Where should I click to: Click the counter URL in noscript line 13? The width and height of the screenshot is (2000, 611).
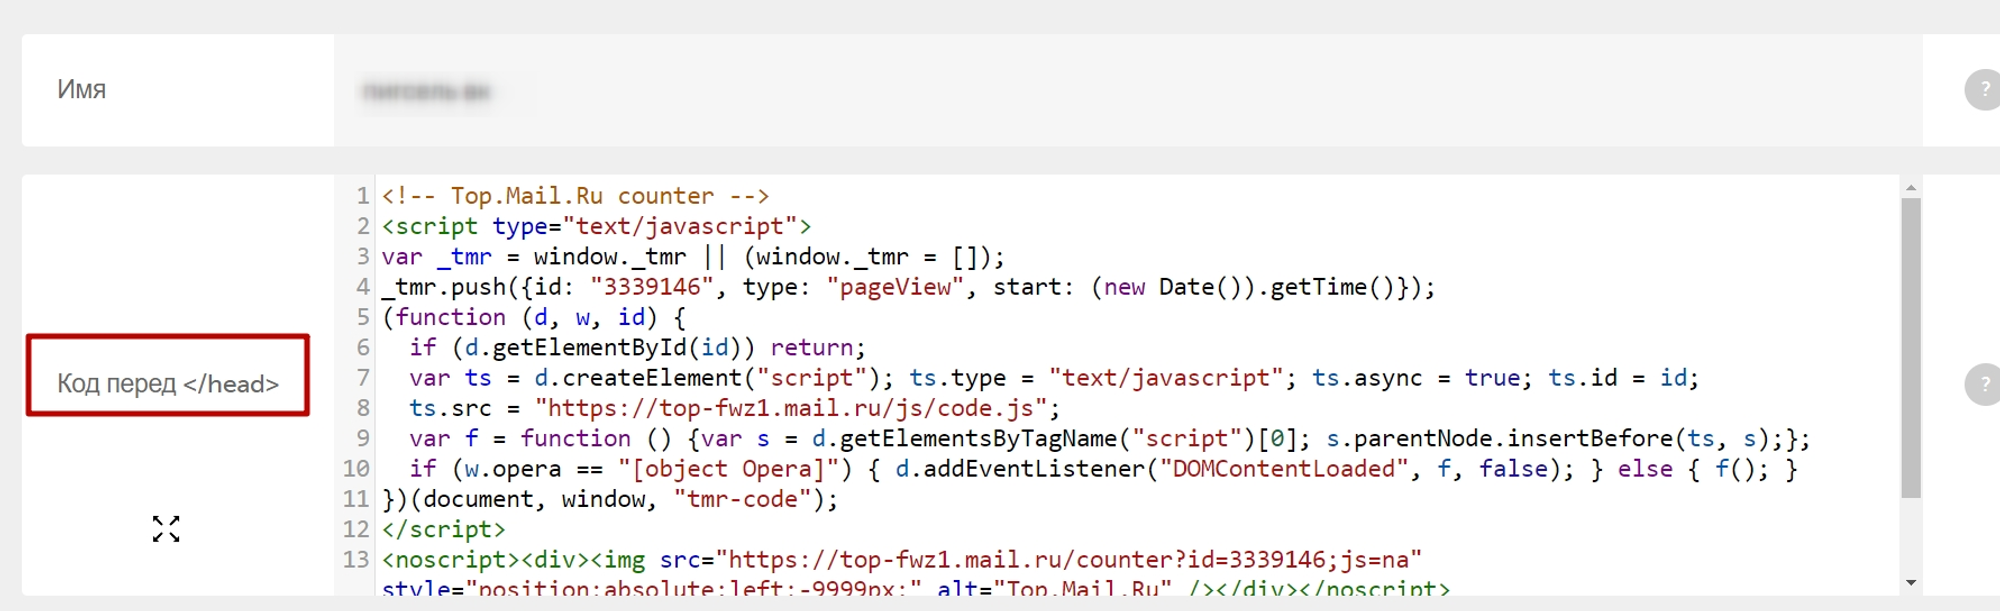click(x=1070, y=560)
